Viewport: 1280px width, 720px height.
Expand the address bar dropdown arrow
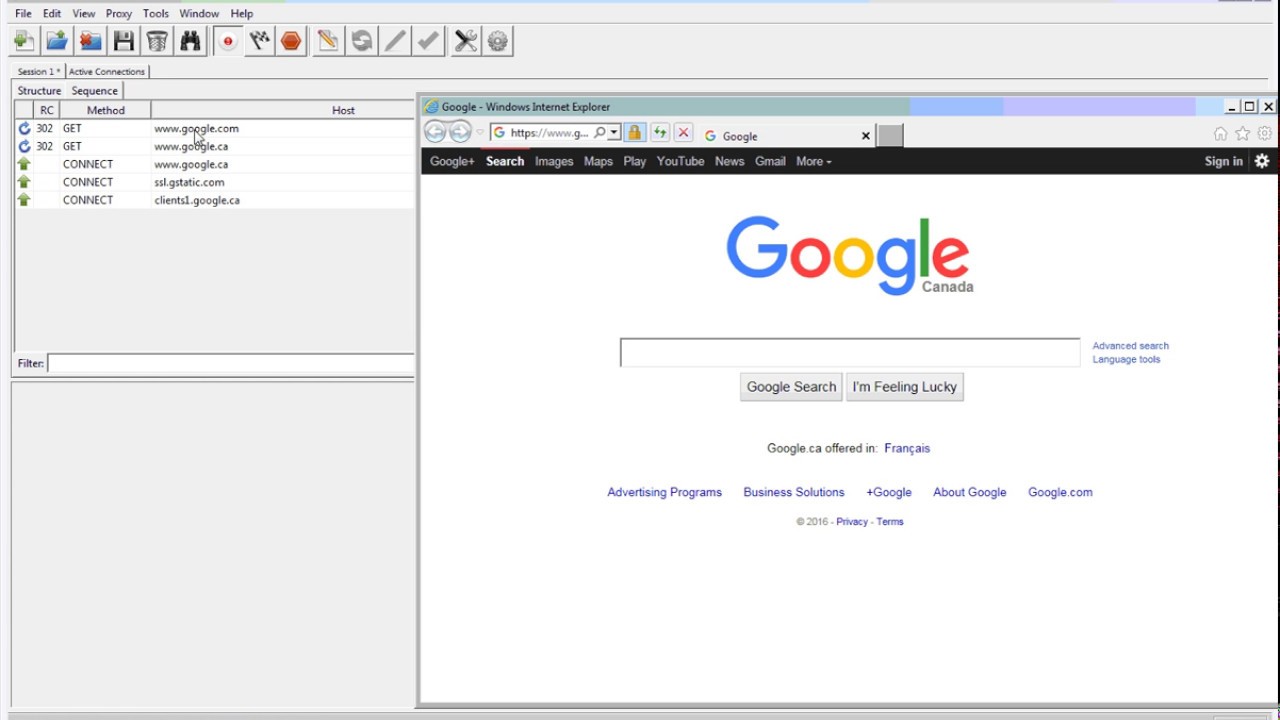pos(613,132)
